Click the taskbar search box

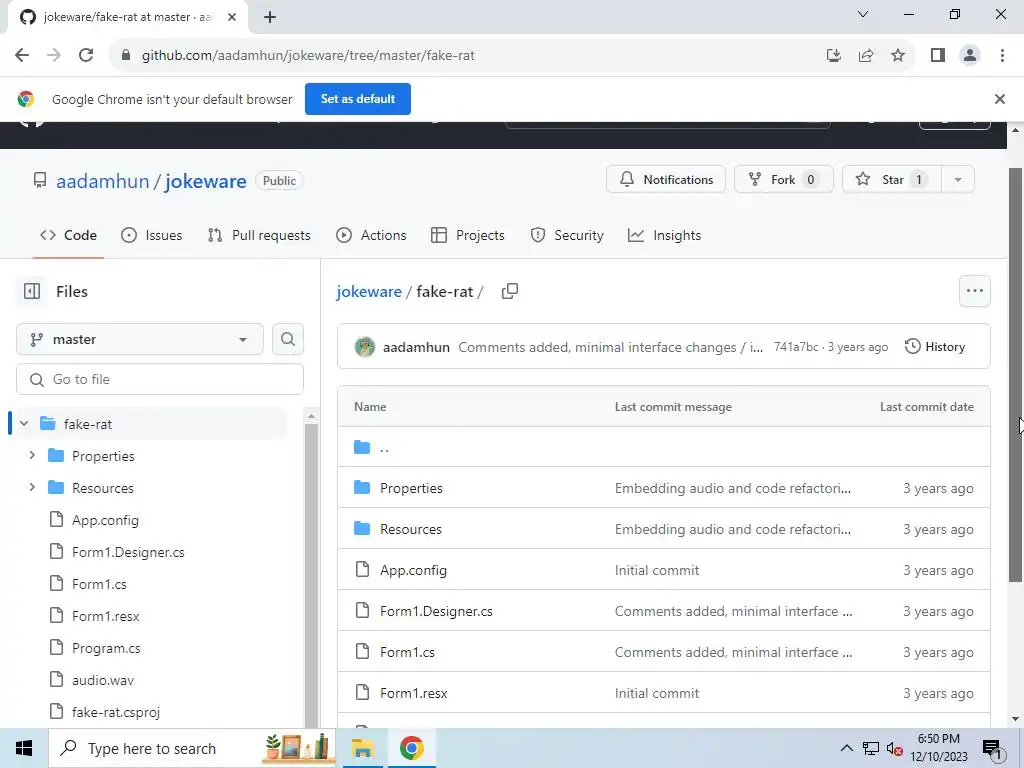(193, 748)
